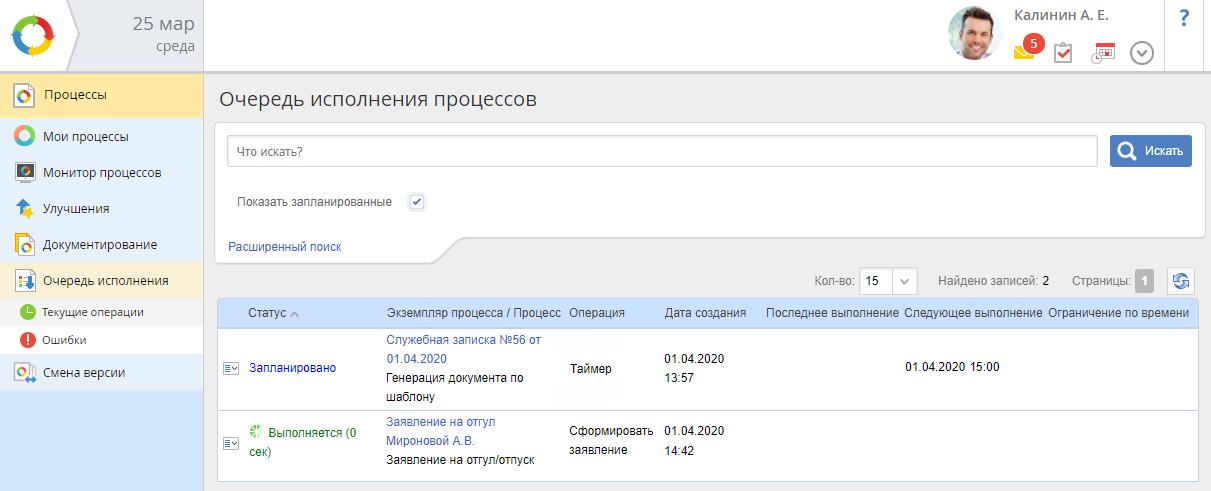Open the Ошибки sidebar item
The height and width of the screenshot is (491, 1211).
pos(64,340)
